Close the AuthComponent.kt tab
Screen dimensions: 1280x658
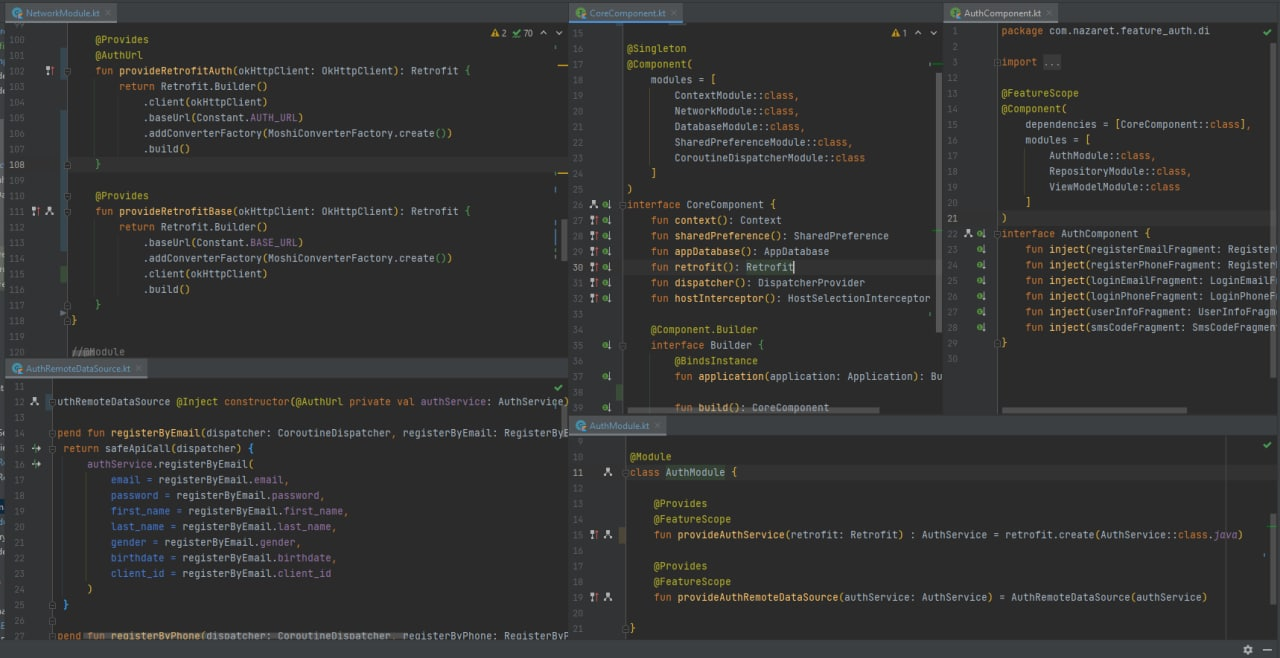click(x=1049, y=13)
